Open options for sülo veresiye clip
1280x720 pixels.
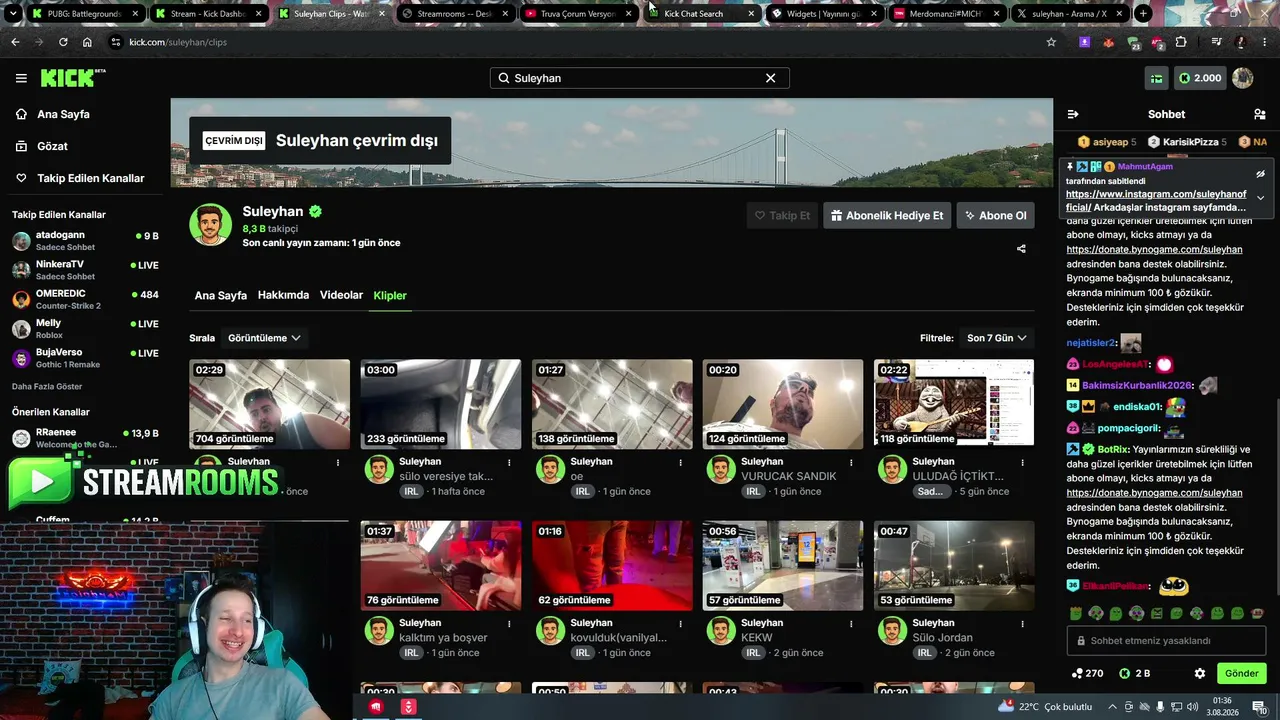(x=509, y=462)
